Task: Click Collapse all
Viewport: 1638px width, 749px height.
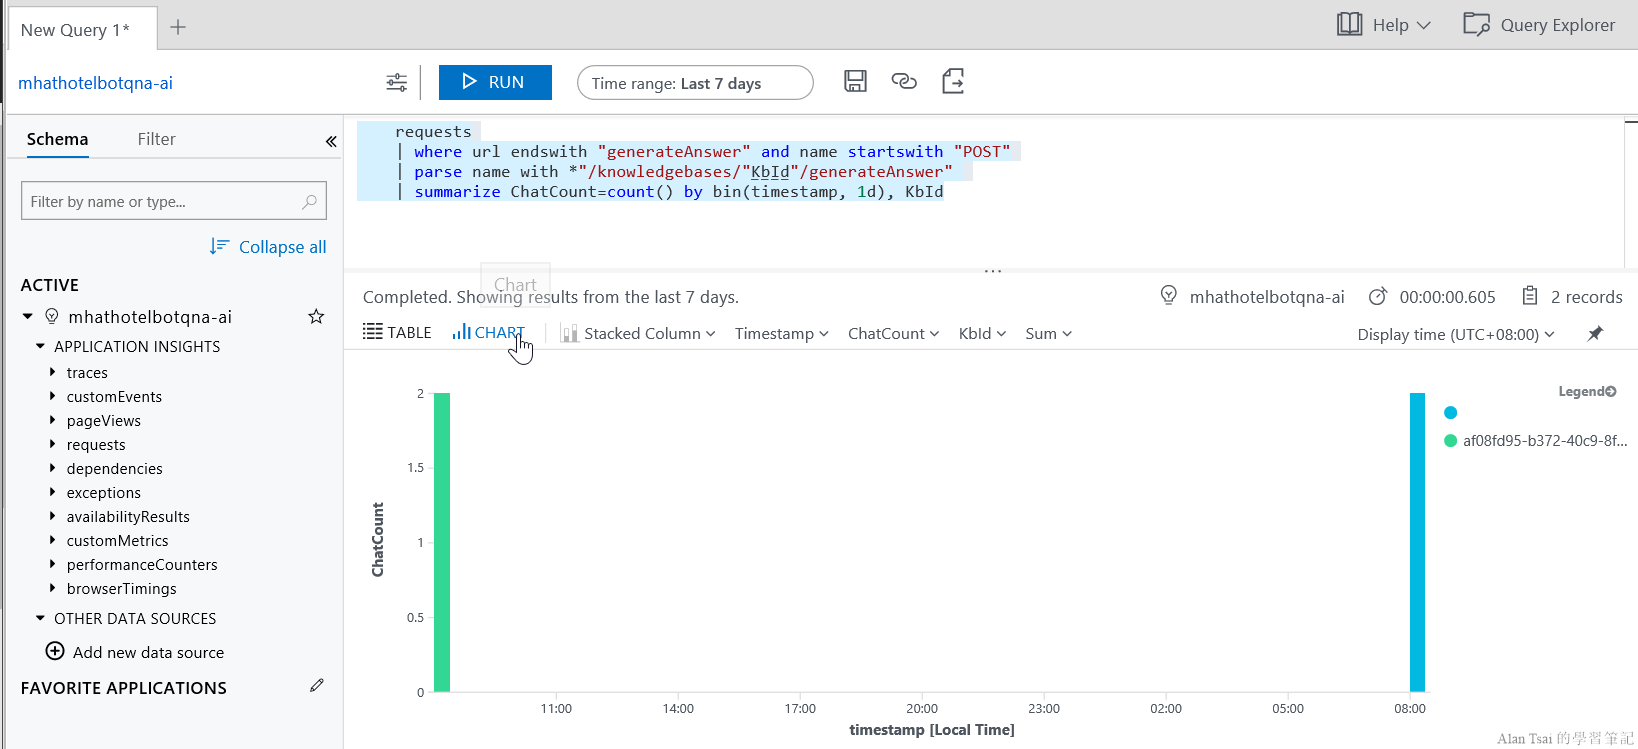Action: (x=268, y=247)
